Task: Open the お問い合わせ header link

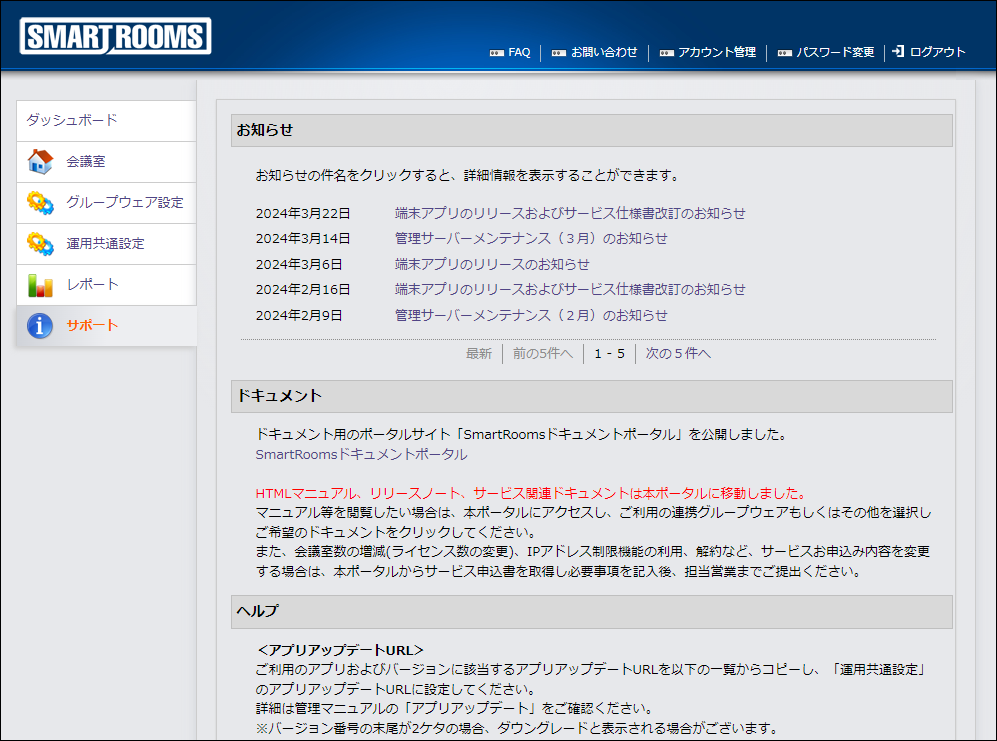Action: (x=604, y=53)
